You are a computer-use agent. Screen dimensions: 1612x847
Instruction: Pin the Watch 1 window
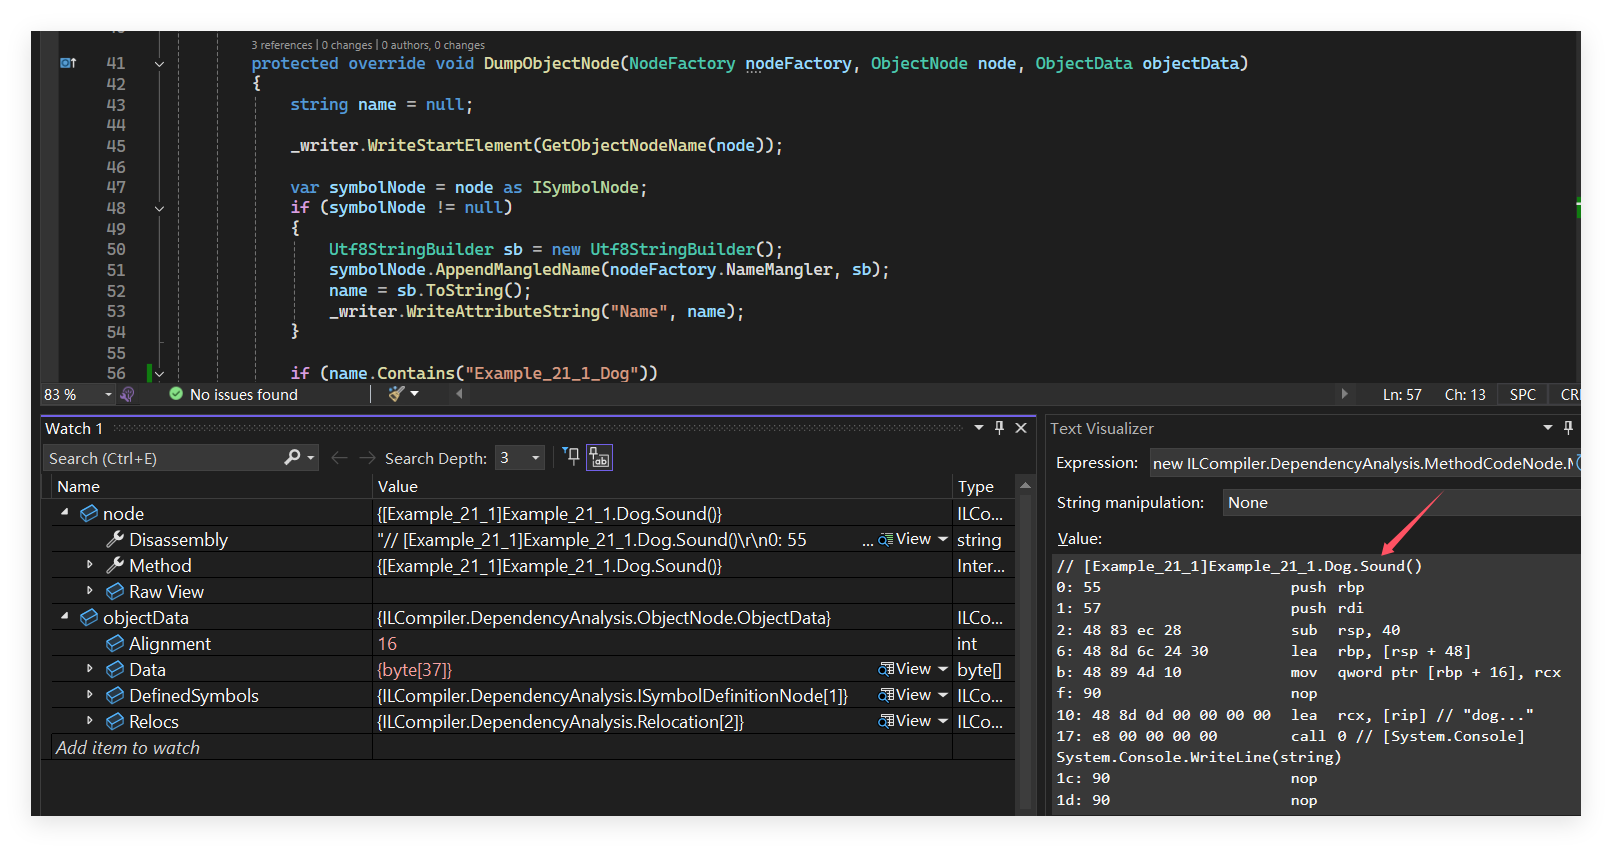(999, 428)
